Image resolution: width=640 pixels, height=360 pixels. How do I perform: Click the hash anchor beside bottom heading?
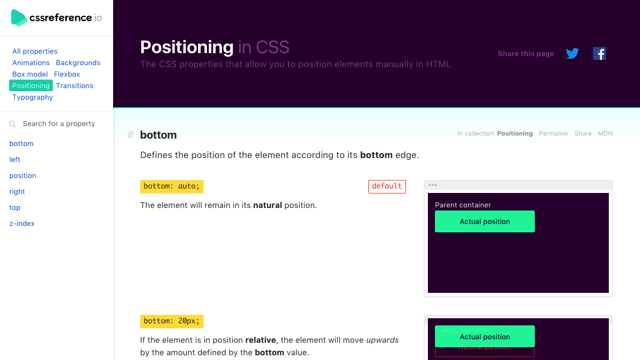pyautogui.click(x=130, y=135)
